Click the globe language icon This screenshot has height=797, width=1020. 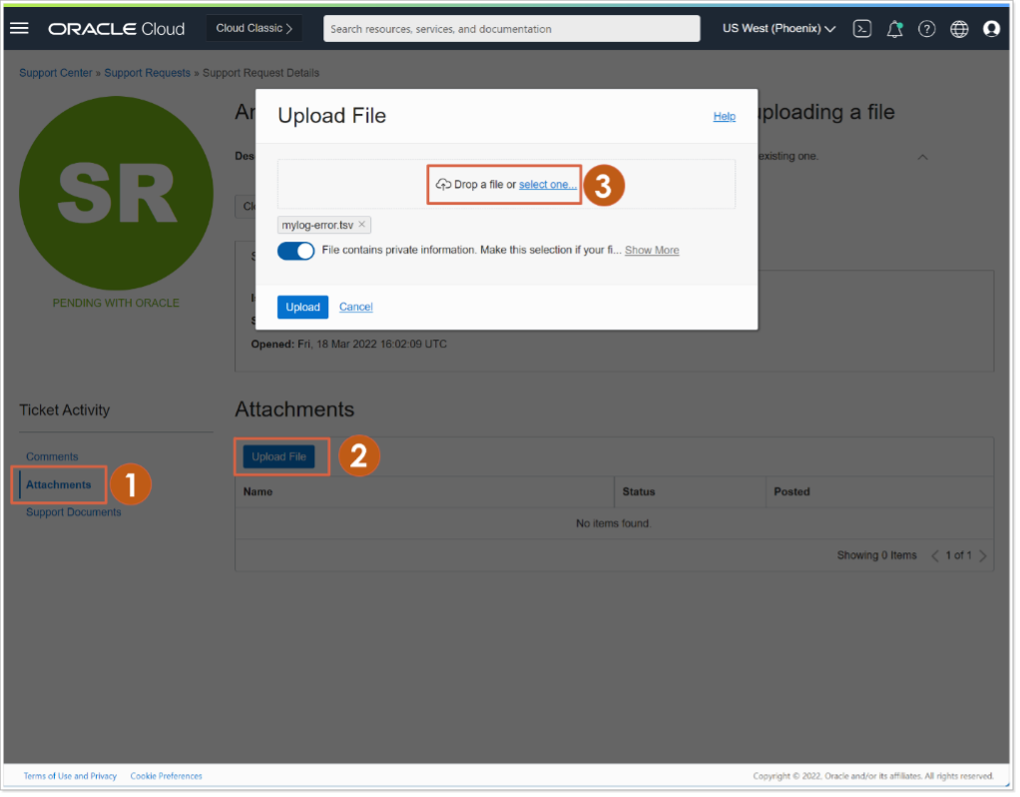tap(959, 29)
